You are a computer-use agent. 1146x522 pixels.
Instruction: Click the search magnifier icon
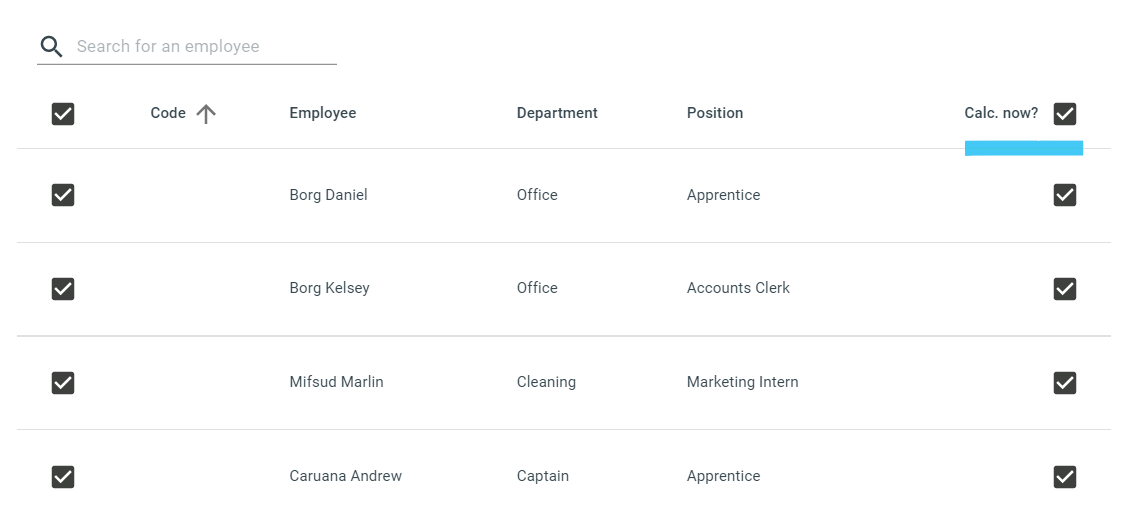coord(51,46)
